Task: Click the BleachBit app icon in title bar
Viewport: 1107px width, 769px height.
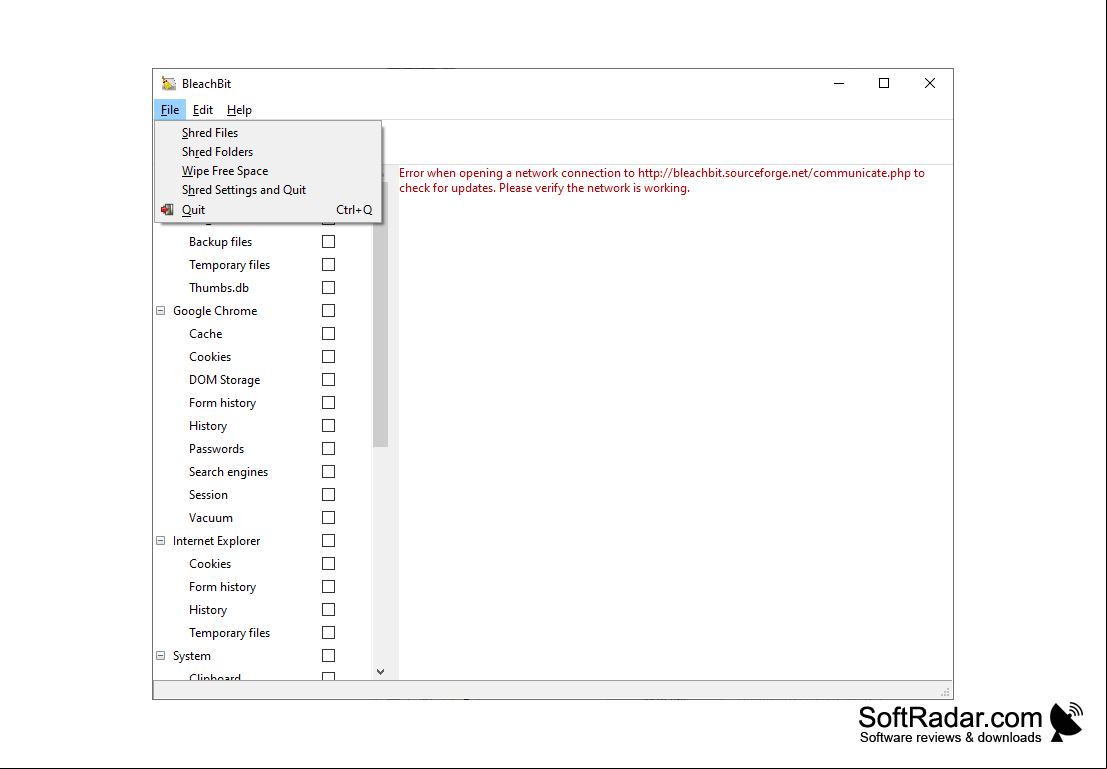Action: point(169,83)
